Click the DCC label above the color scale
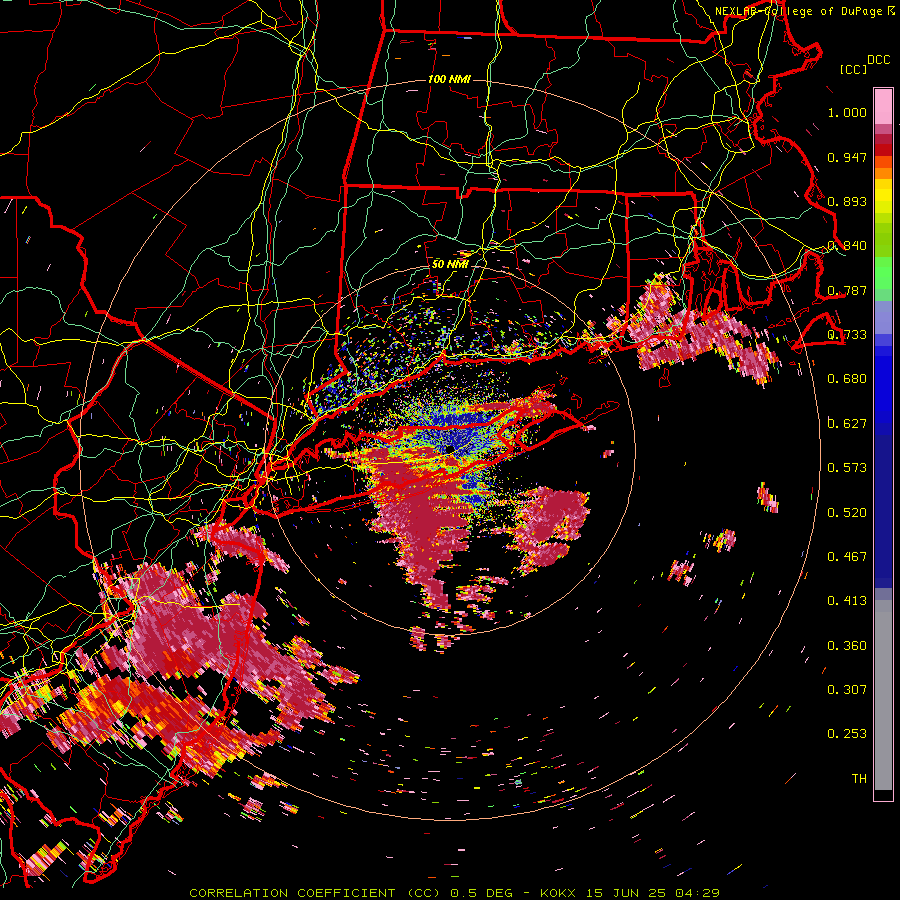This screenshot has width=900, height=900. pyautogui.click(x=878, y=60)
